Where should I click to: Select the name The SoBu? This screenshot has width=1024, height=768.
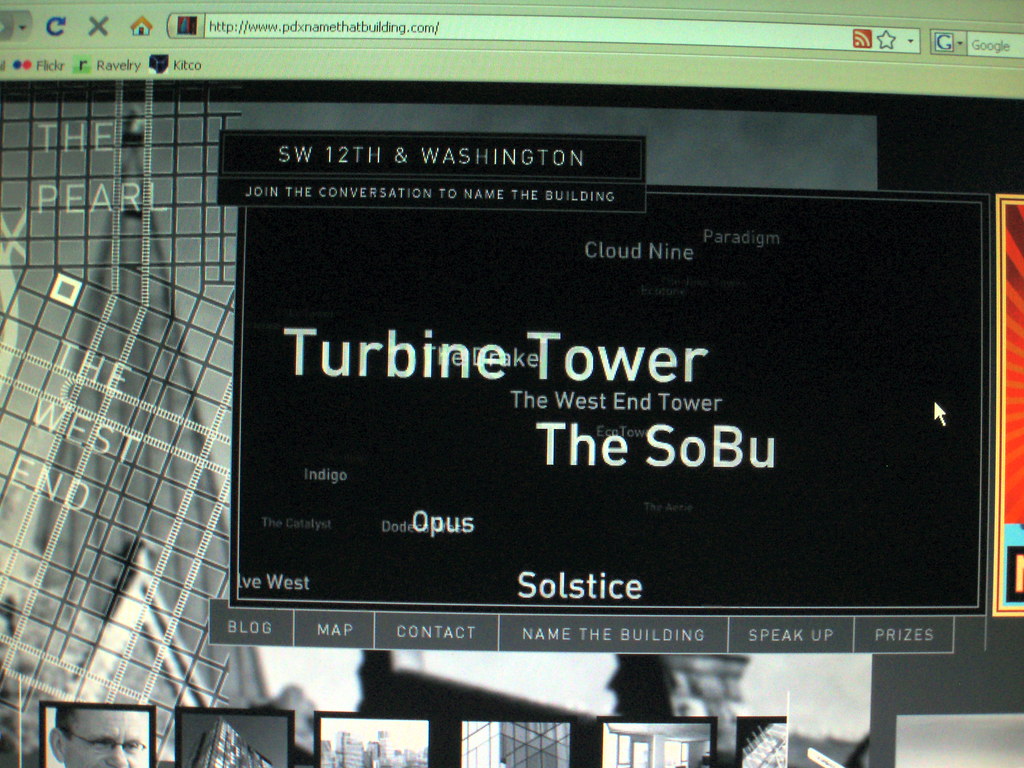point(656,446)
